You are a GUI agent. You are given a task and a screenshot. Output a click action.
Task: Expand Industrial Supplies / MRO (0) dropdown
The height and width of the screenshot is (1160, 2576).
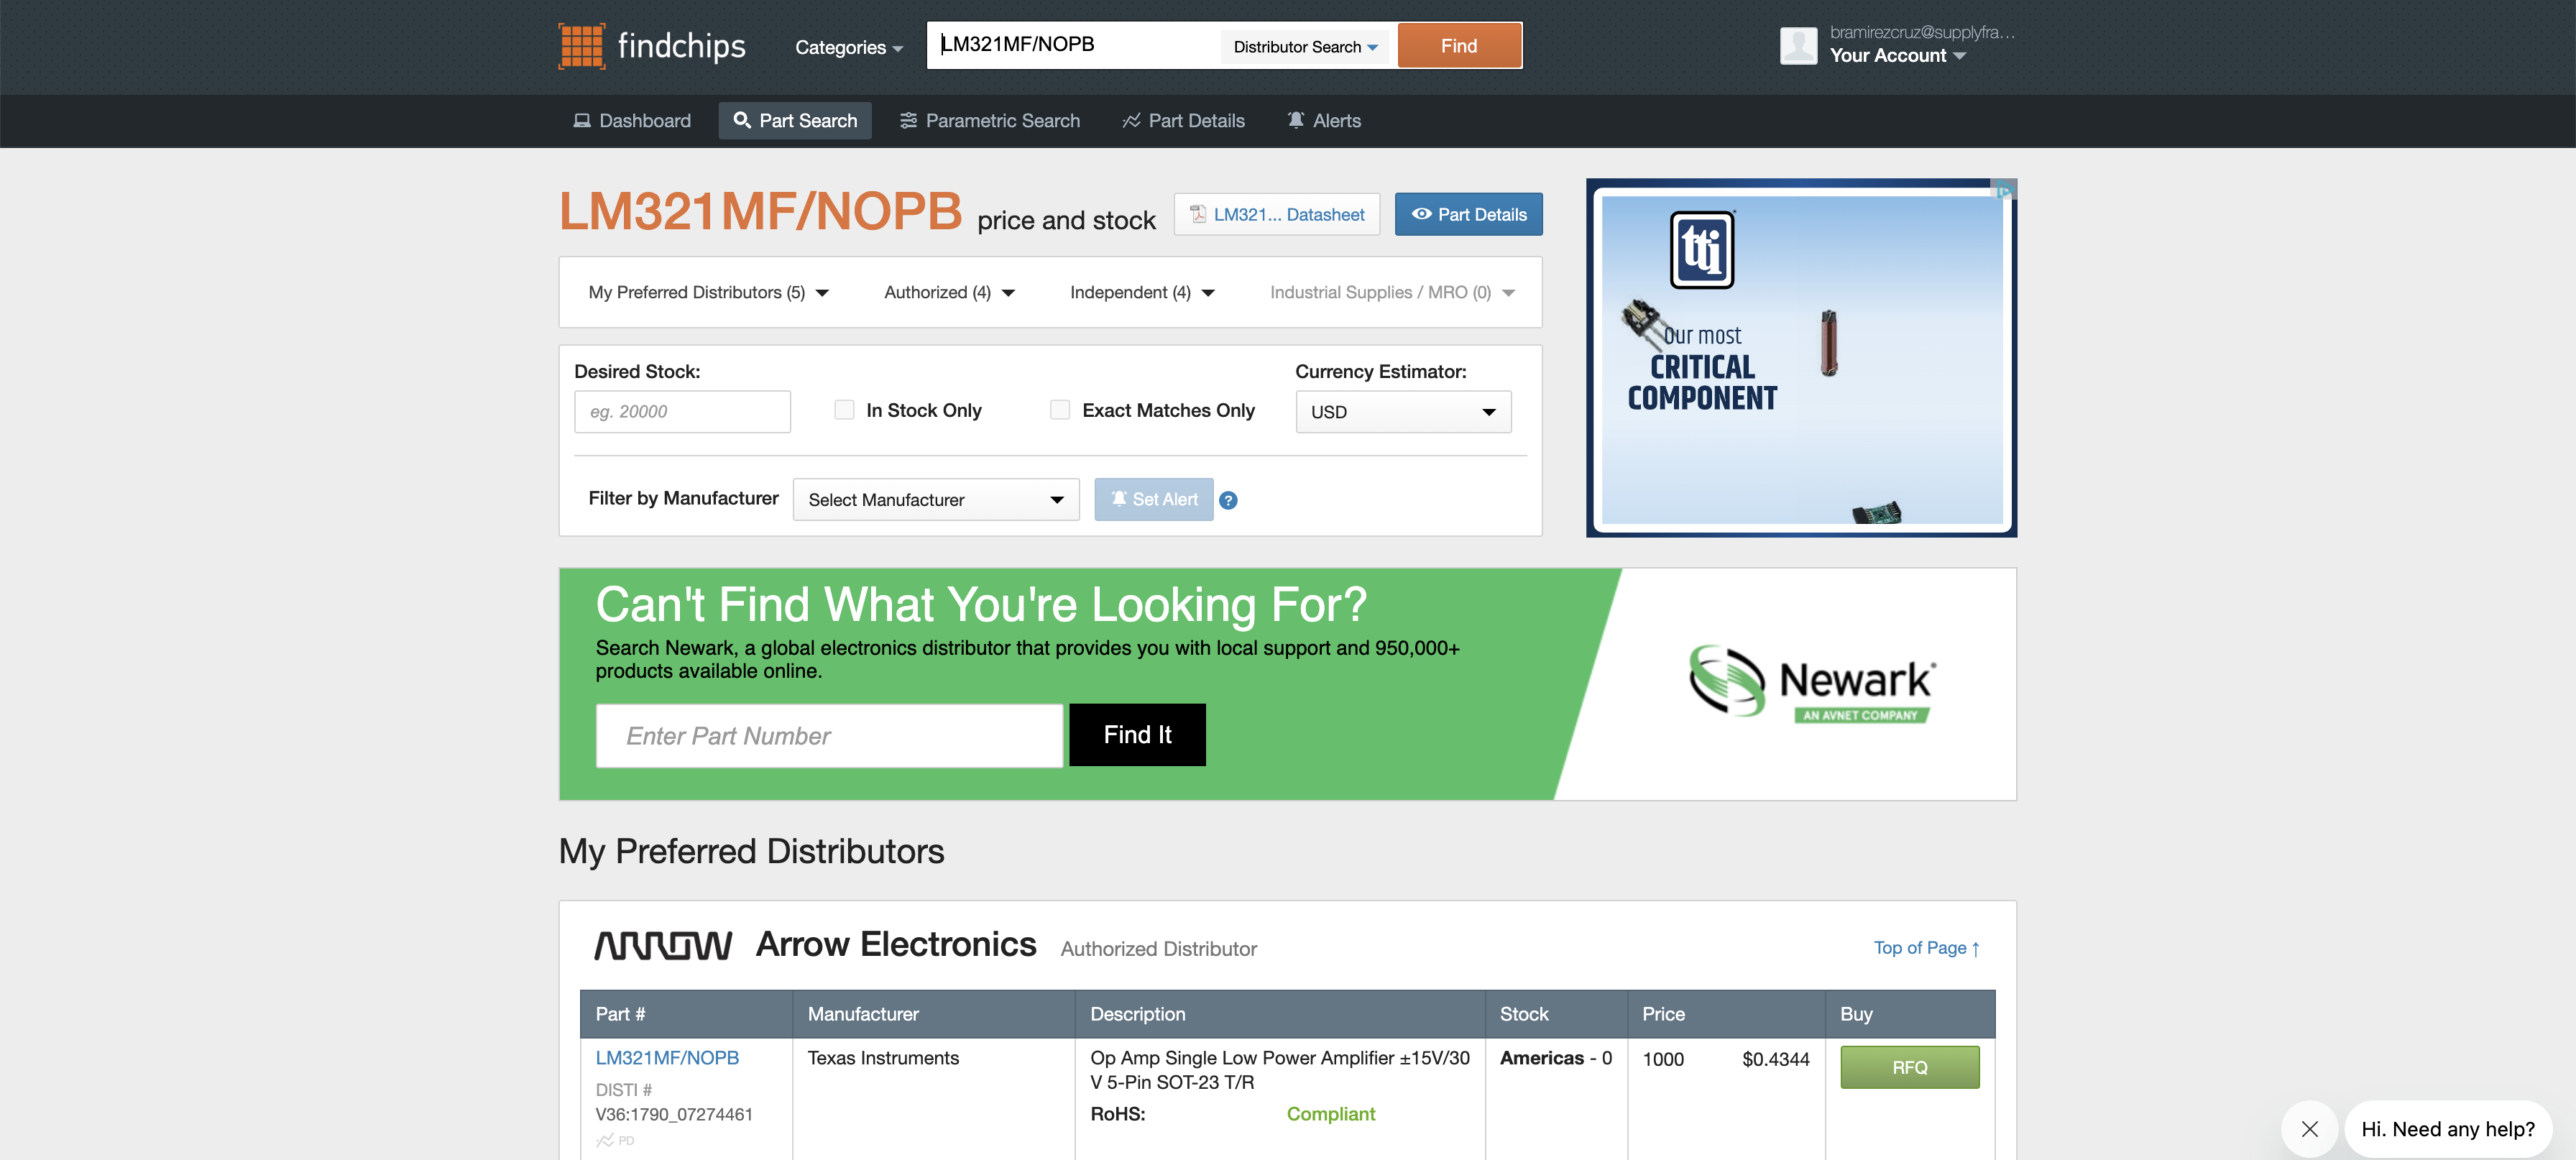click(x=1392, y=292)
